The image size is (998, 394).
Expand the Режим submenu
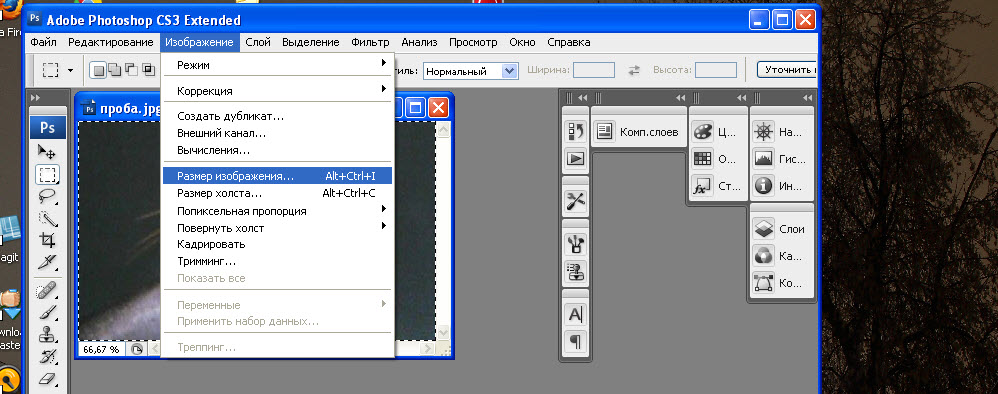(x=278, y=65)
